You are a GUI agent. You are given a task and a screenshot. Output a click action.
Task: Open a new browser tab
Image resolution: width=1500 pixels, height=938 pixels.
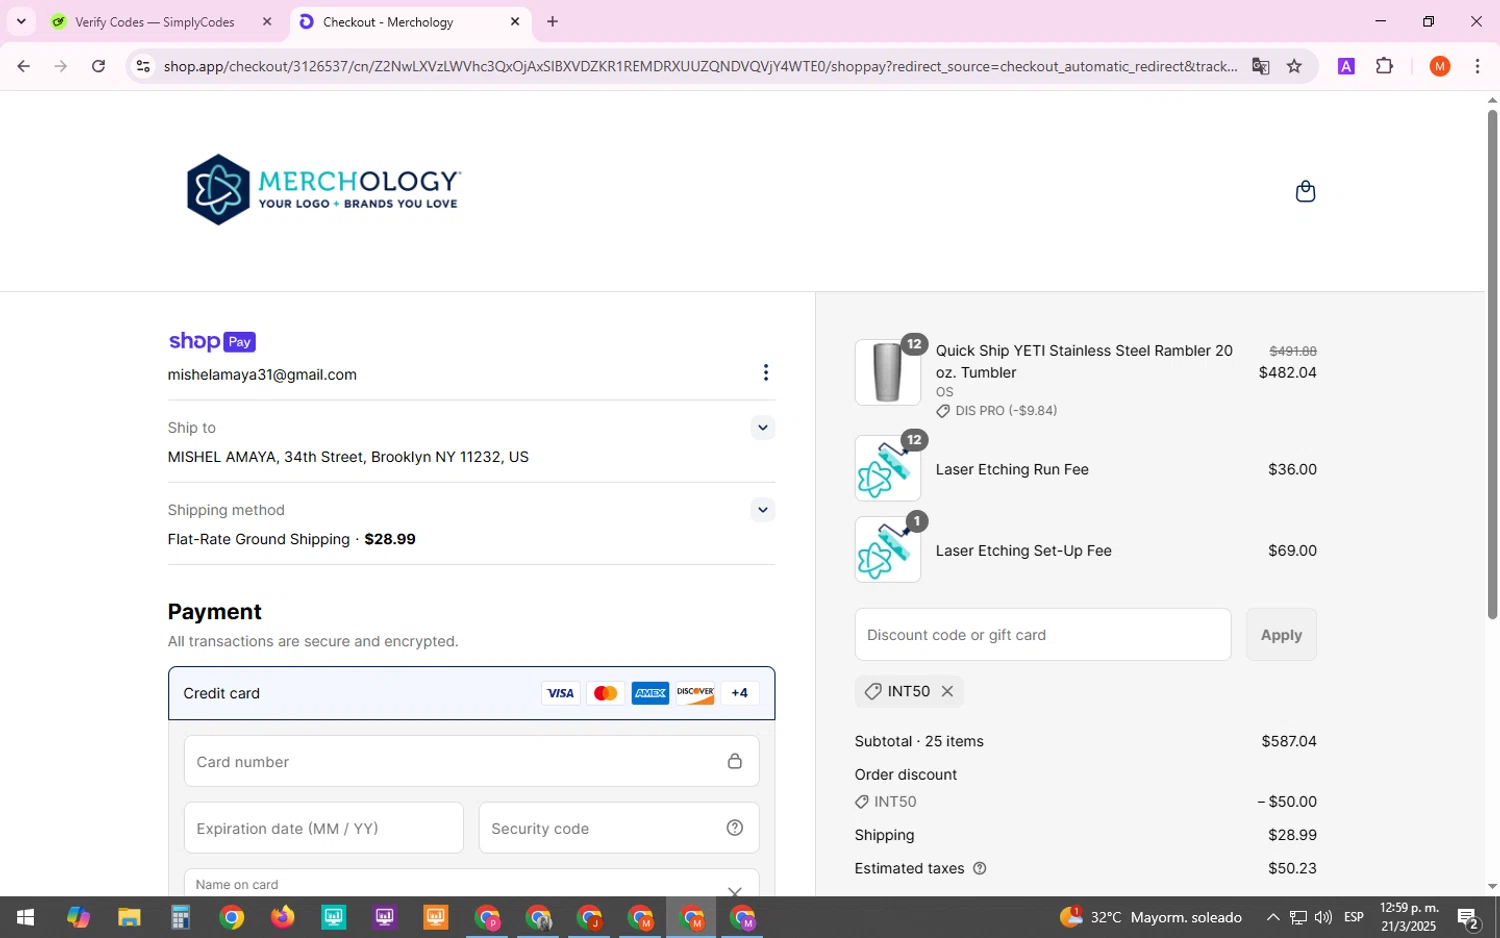[552, 22]
